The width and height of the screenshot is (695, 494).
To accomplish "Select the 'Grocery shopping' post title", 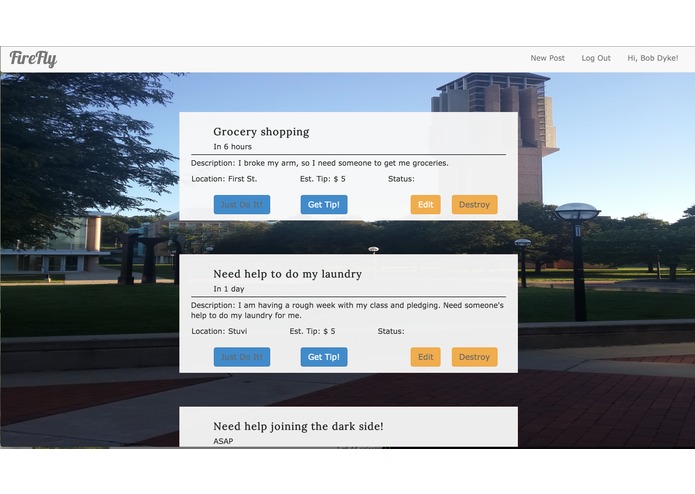I will click(x=261, y=132).
